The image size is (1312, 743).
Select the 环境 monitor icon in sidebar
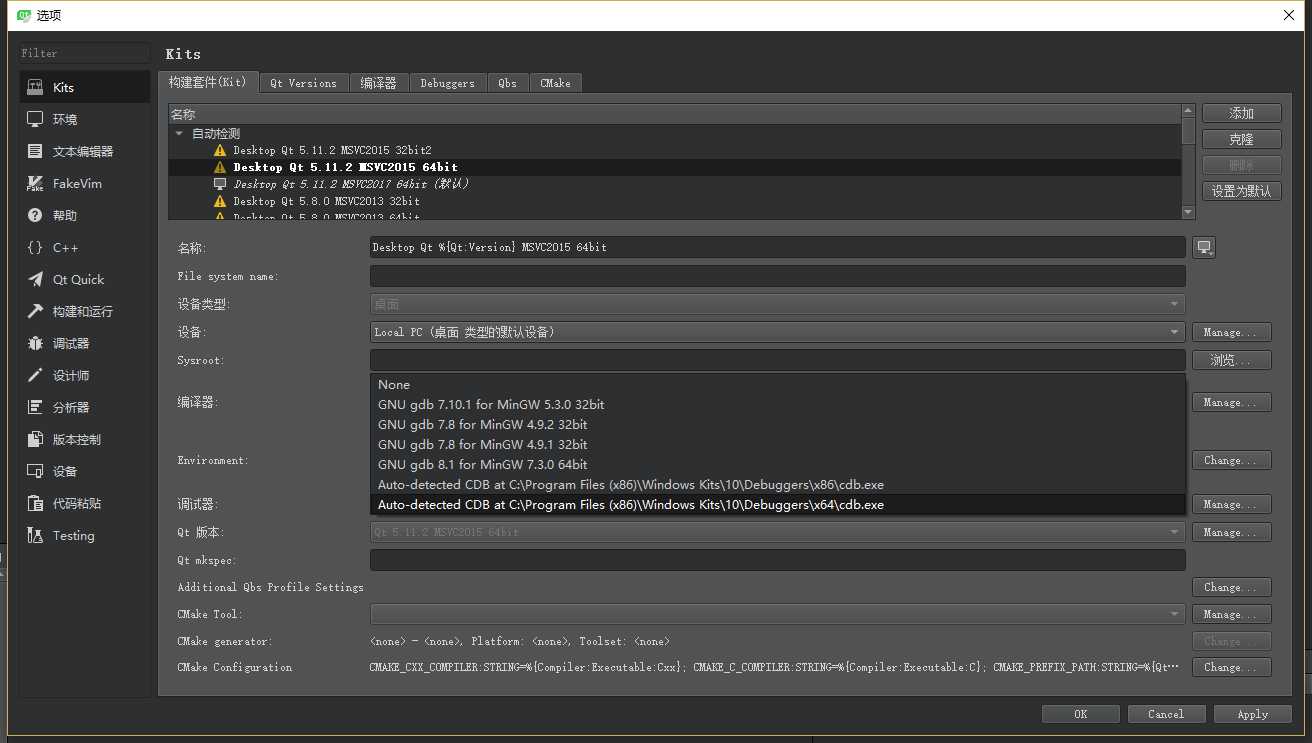coord(36,119)
